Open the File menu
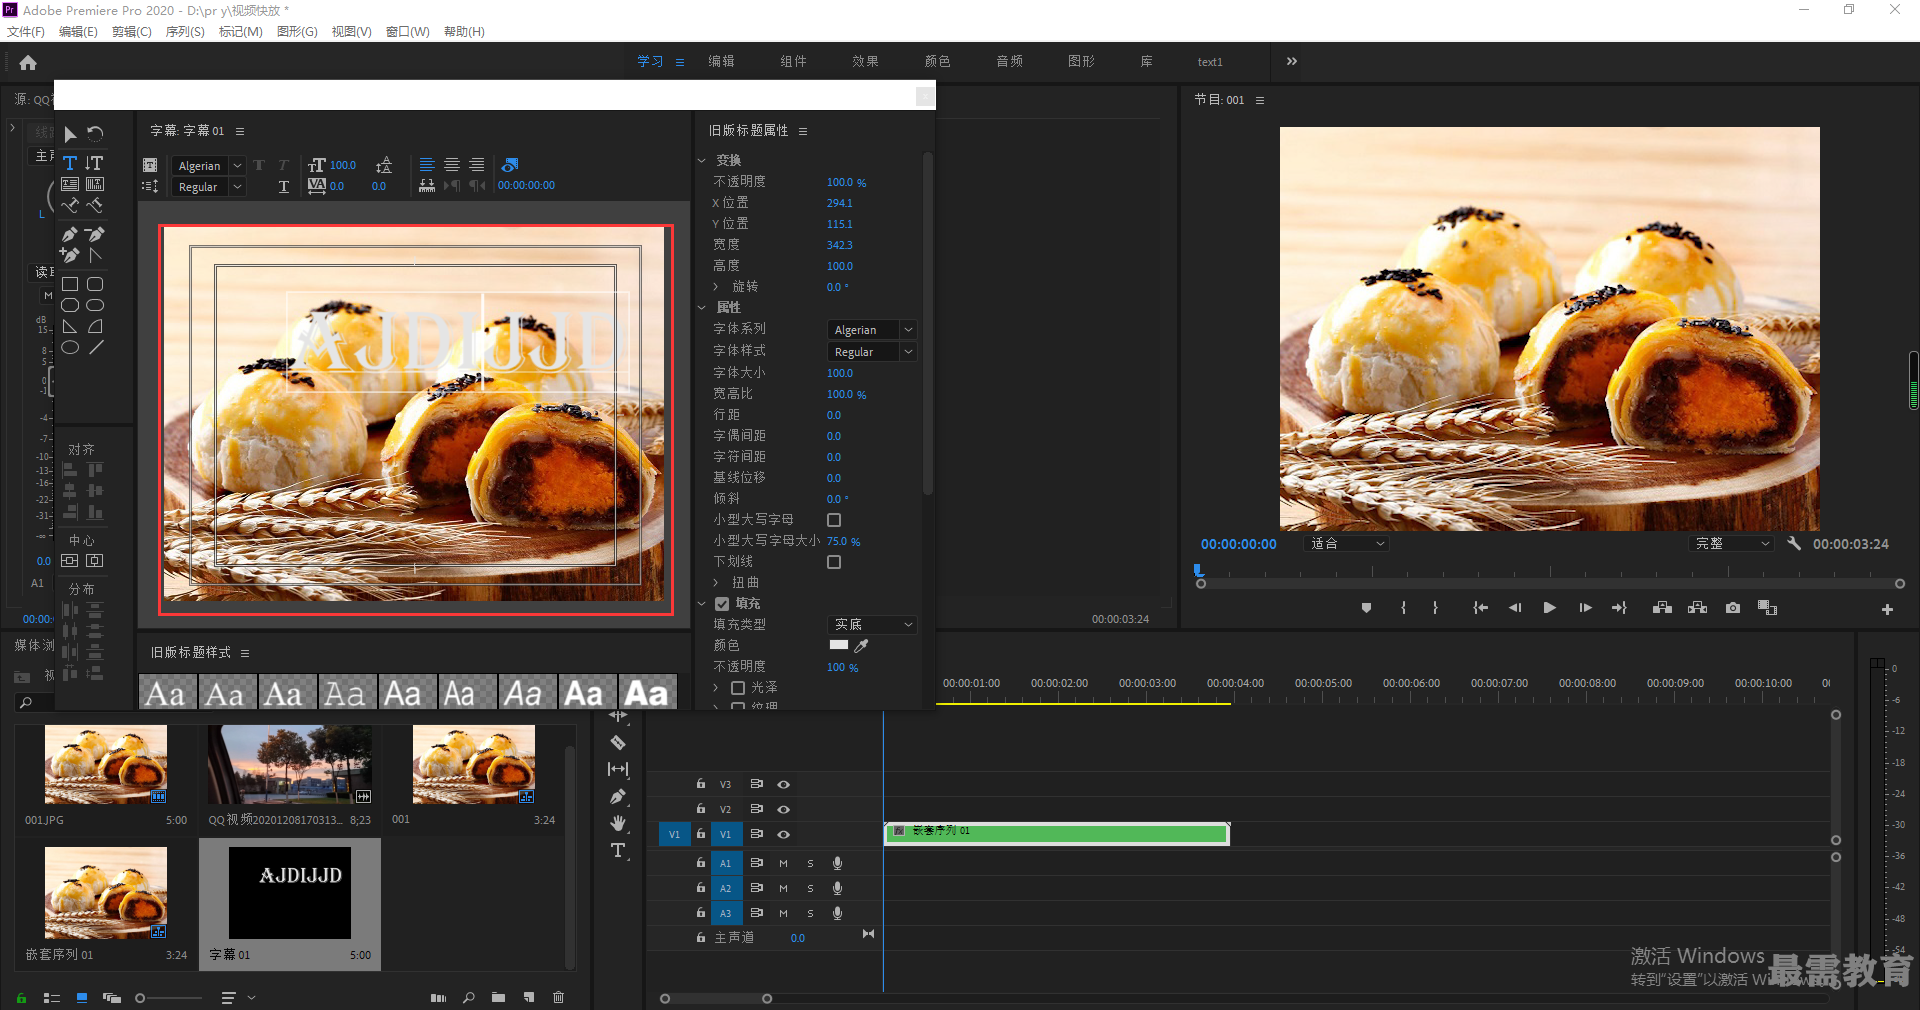Screen dimensions: 1920x1010 pos(26,32)
